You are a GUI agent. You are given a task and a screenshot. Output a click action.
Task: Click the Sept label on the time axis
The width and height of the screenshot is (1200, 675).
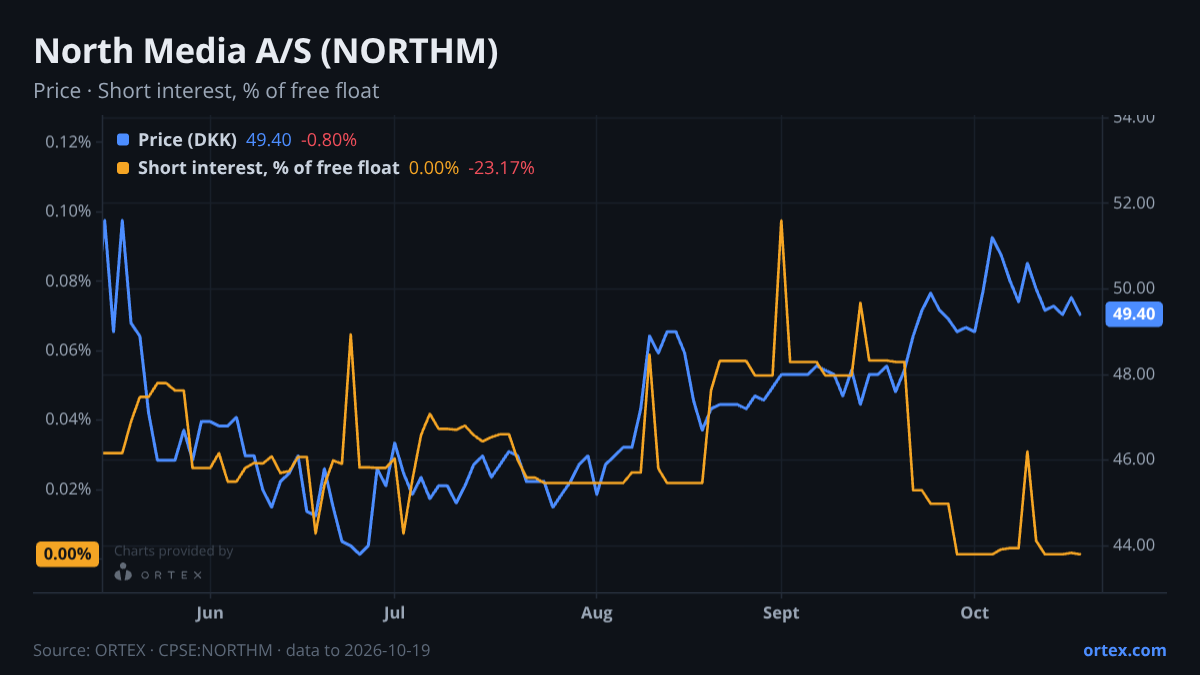point(781,612)
